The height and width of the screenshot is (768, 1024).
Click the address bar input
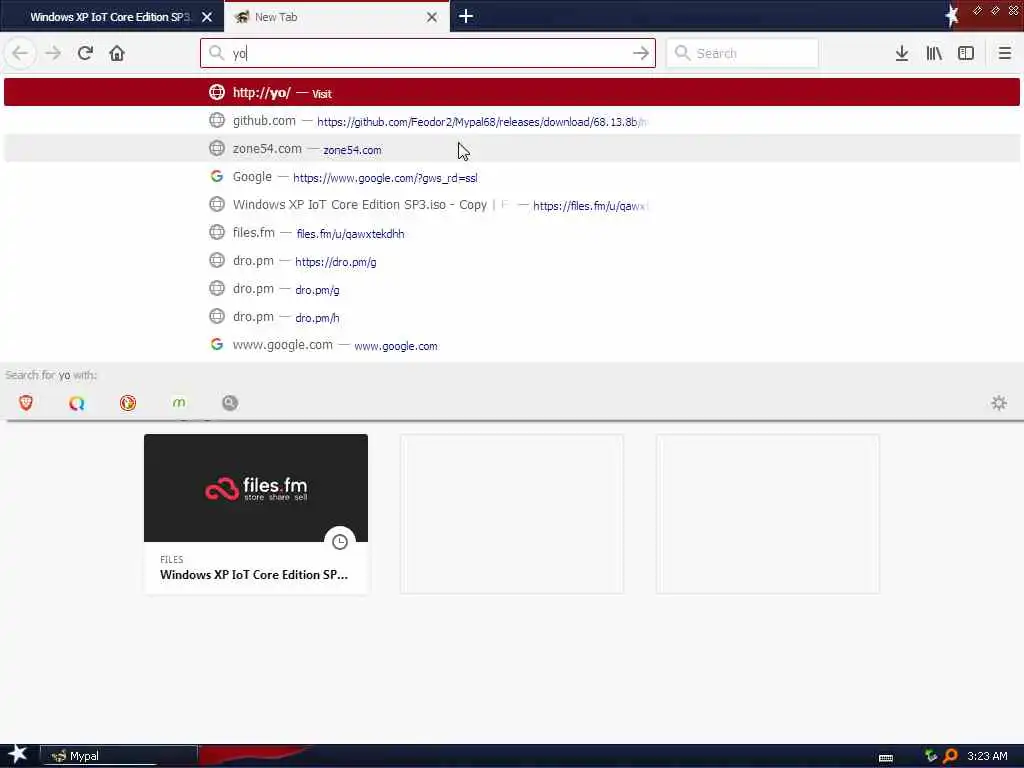pos(428,54)
